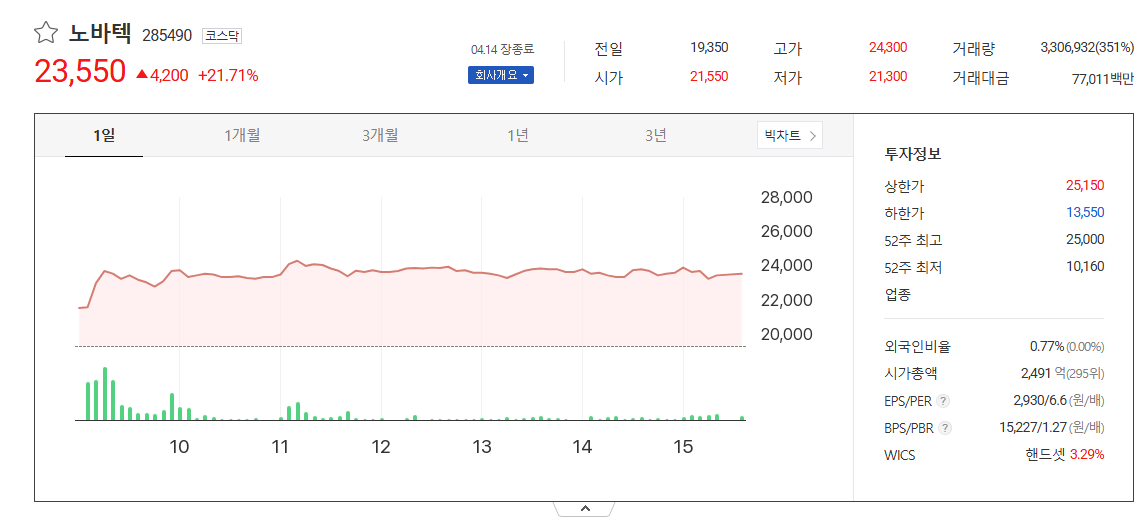Click the 04.14 장종료 status text
1145x521 pixels.
point(502,50)
